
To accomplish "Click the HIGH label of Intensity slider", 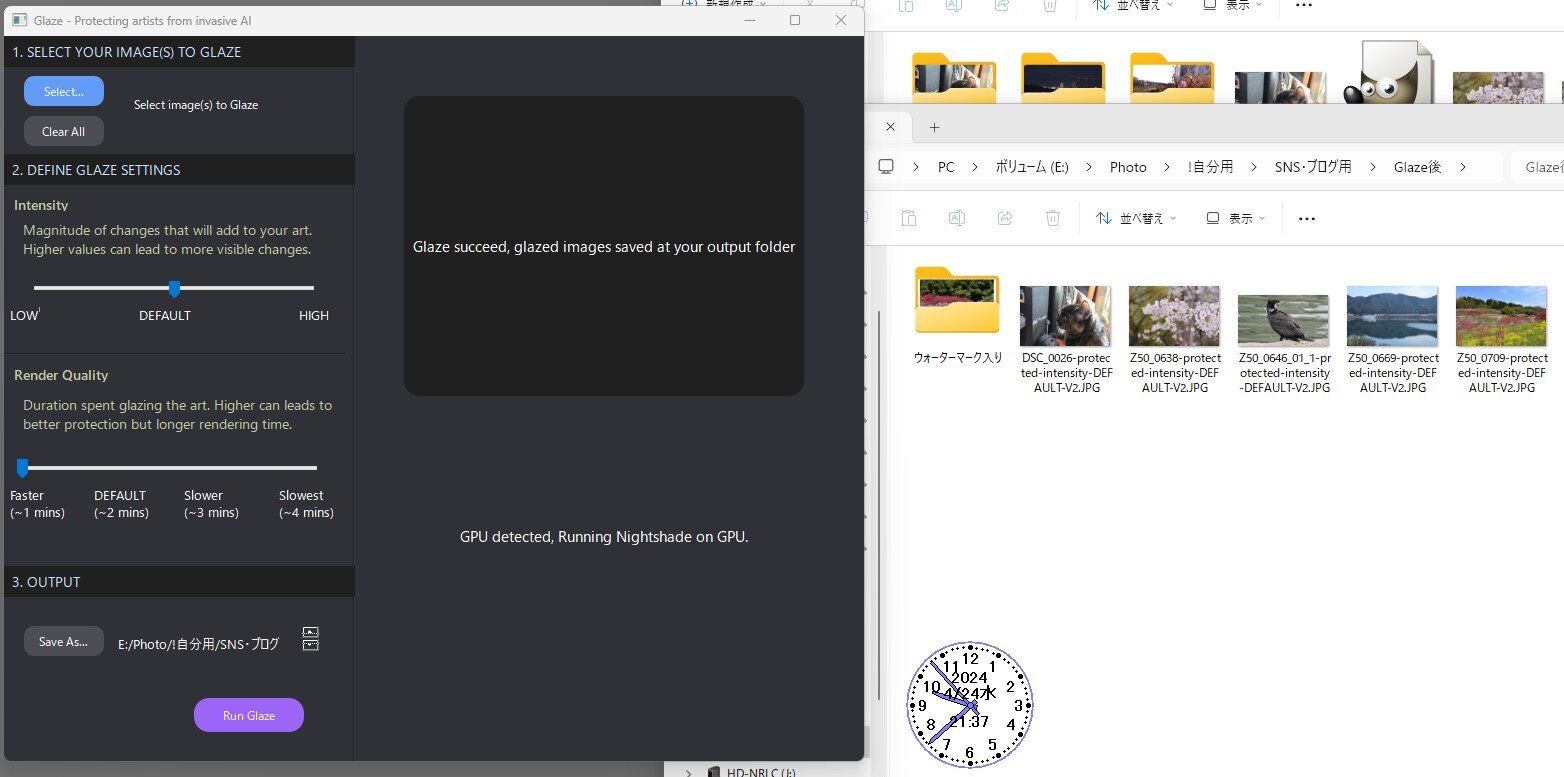I will pyautogui.click(x=314, y=315).
